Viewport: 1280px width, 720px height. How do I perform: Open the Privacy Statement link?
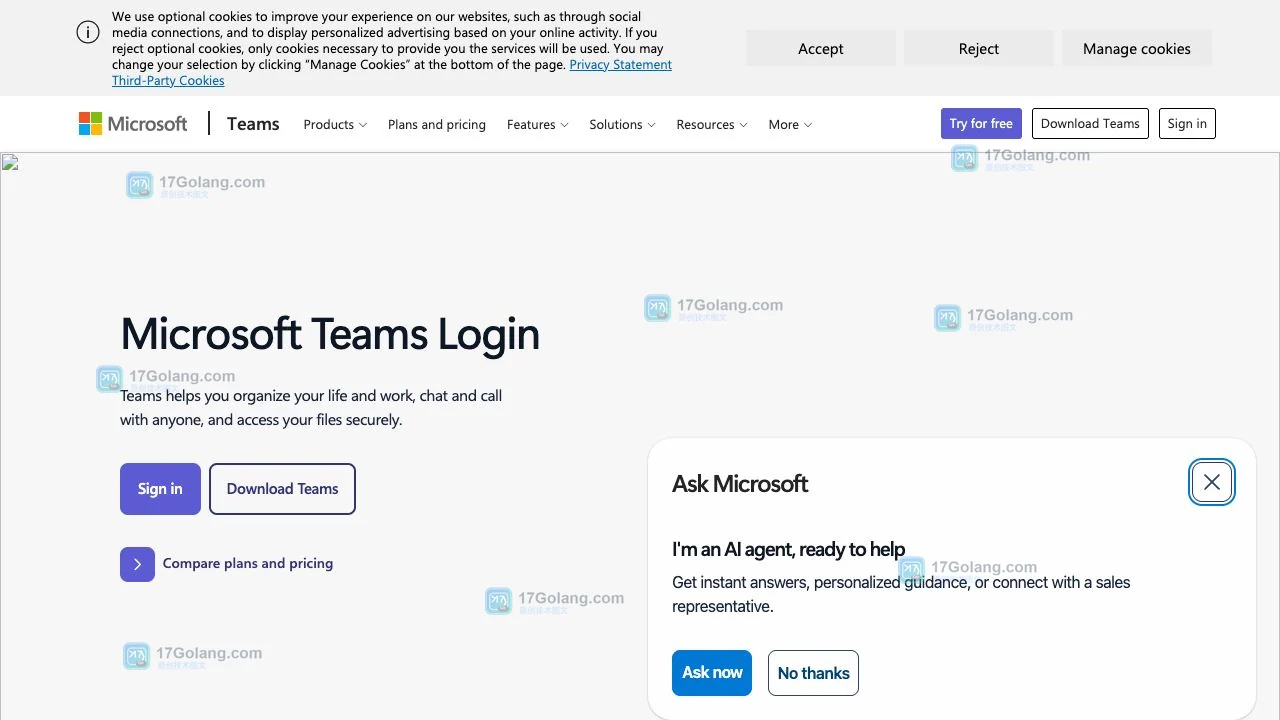[x=620, y=64]
